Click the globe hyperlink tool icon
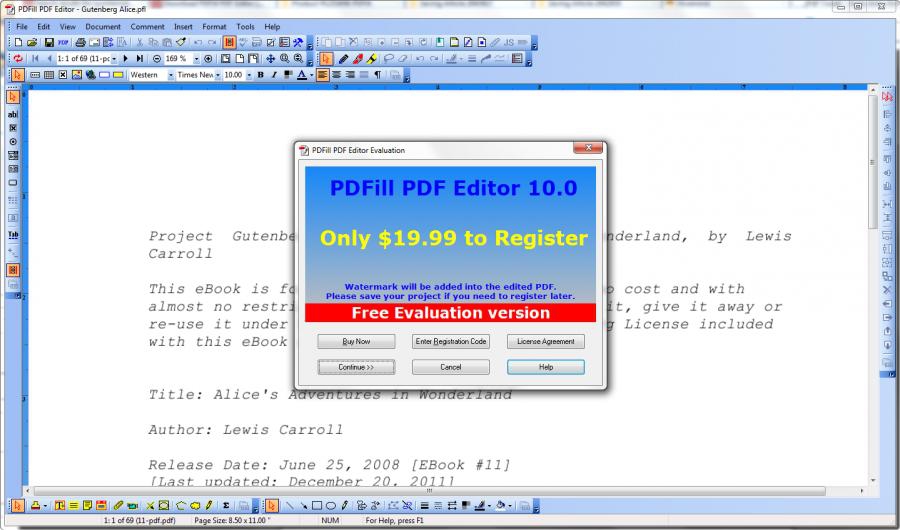Viewport: 900px width, 530px height. coord(91,75)
